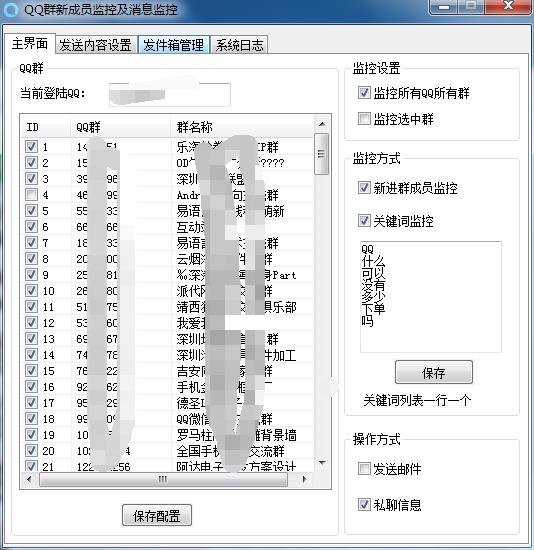Click inside the keyword list text box

coord(431,297)
